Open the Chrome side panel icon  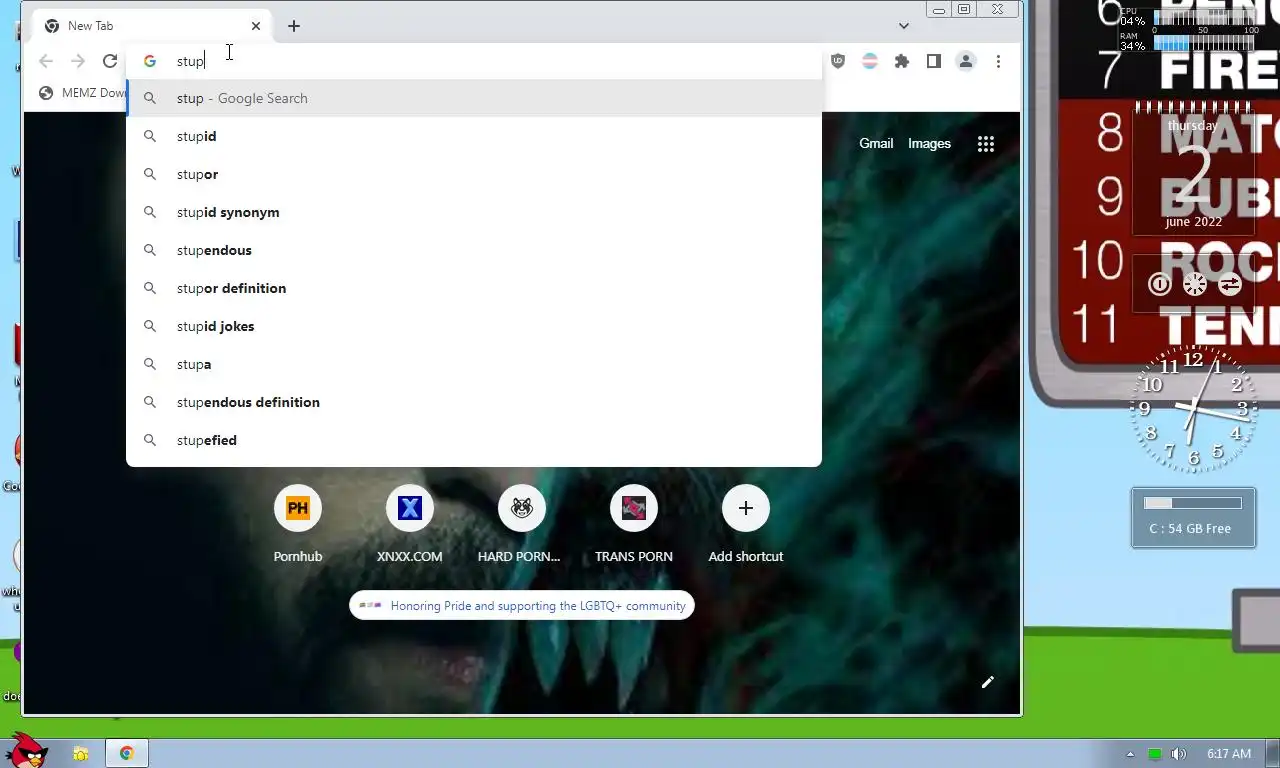(934, 61)
